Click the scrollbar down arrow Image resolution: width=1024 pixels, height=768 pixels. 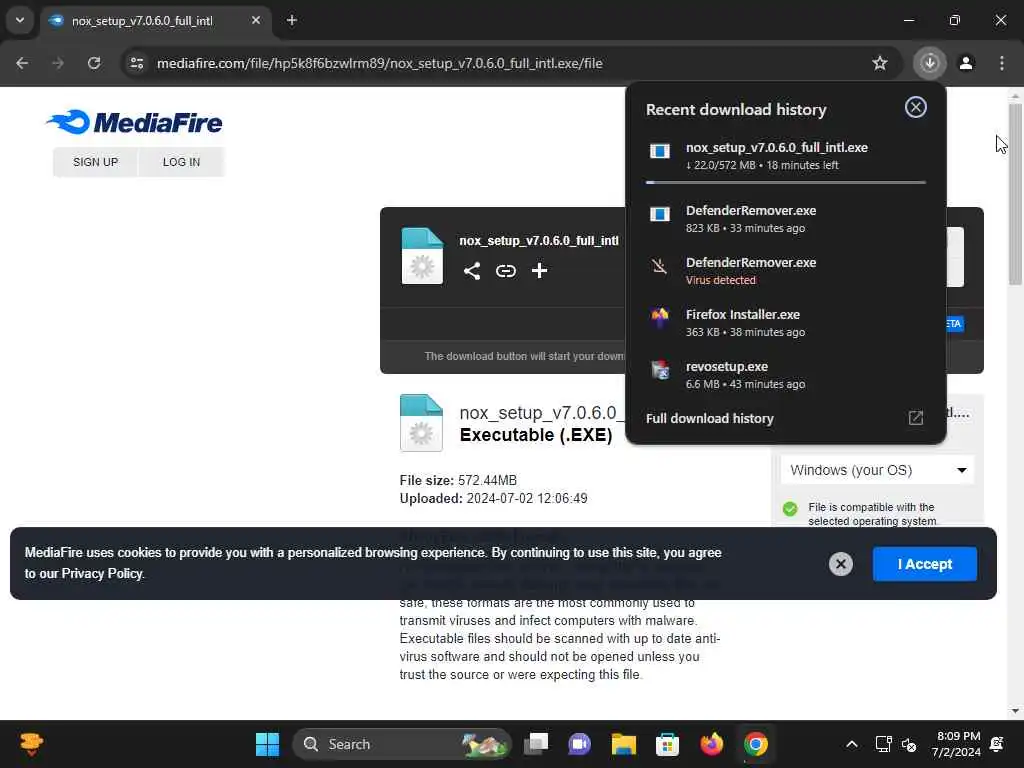(x=1015, y=711)
